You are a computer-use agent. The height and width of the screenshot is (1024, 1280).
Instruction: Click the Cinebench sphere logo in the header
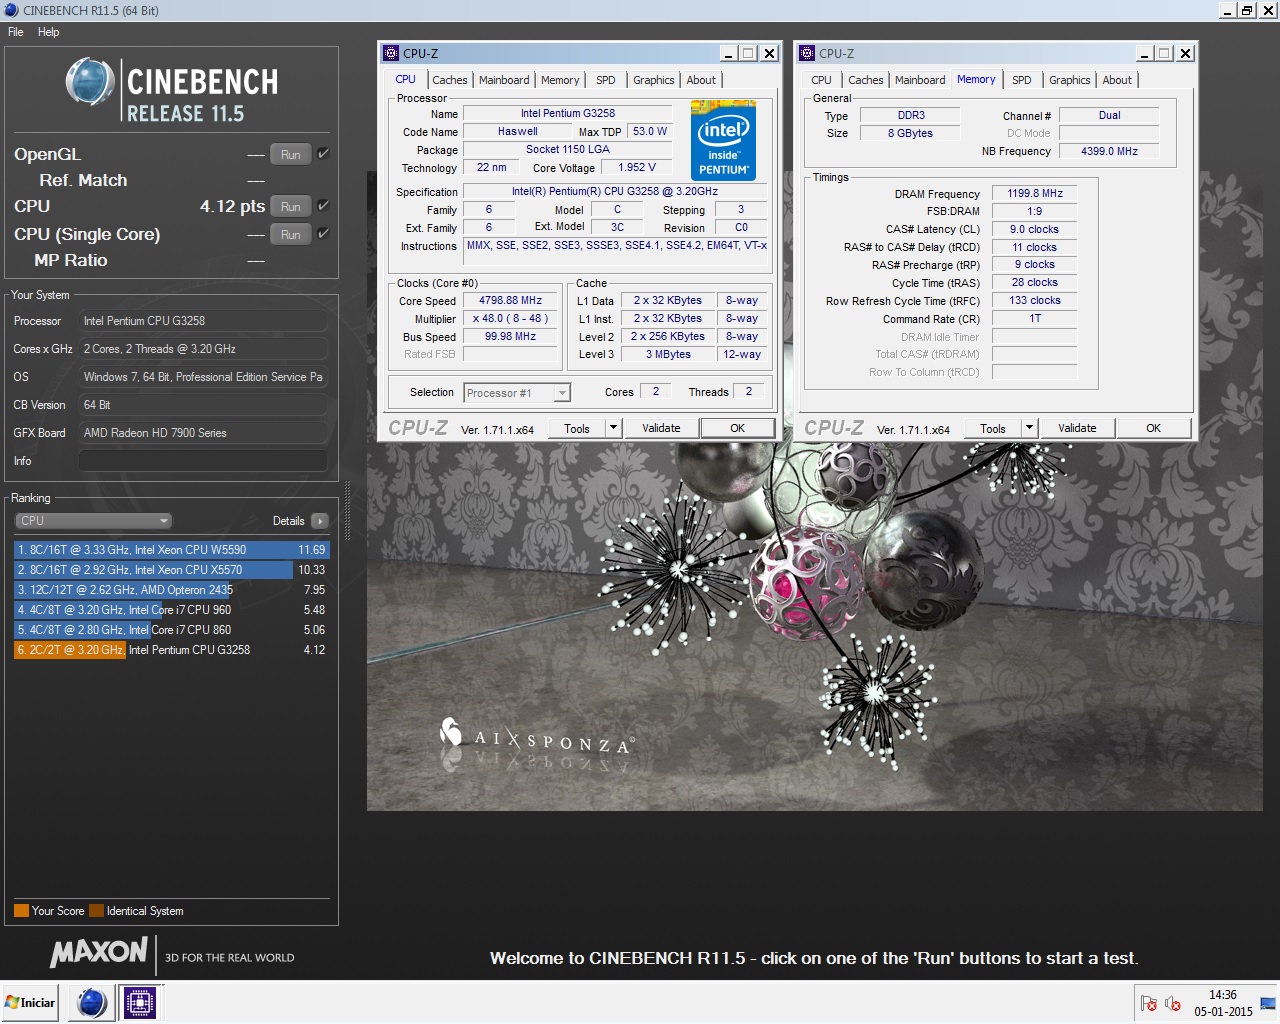(x=89, y=82)
